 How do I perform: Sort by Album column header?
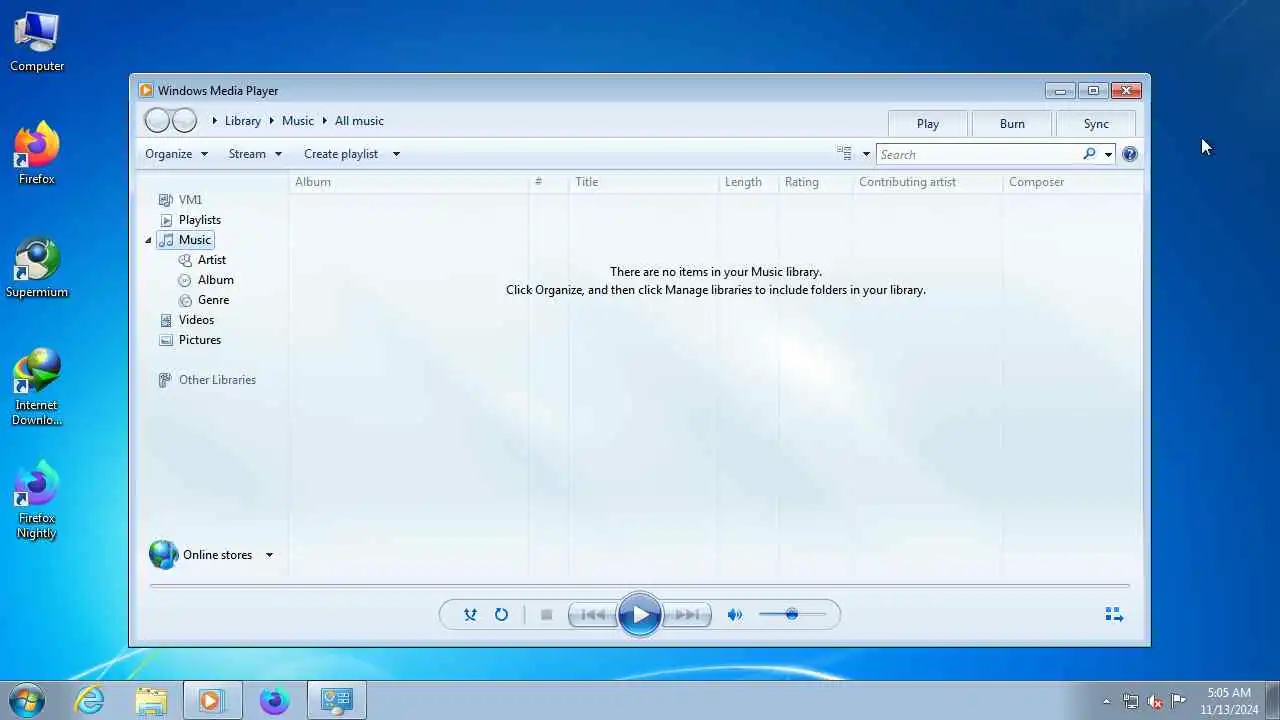pyautogui.click(x=408, y=182)
